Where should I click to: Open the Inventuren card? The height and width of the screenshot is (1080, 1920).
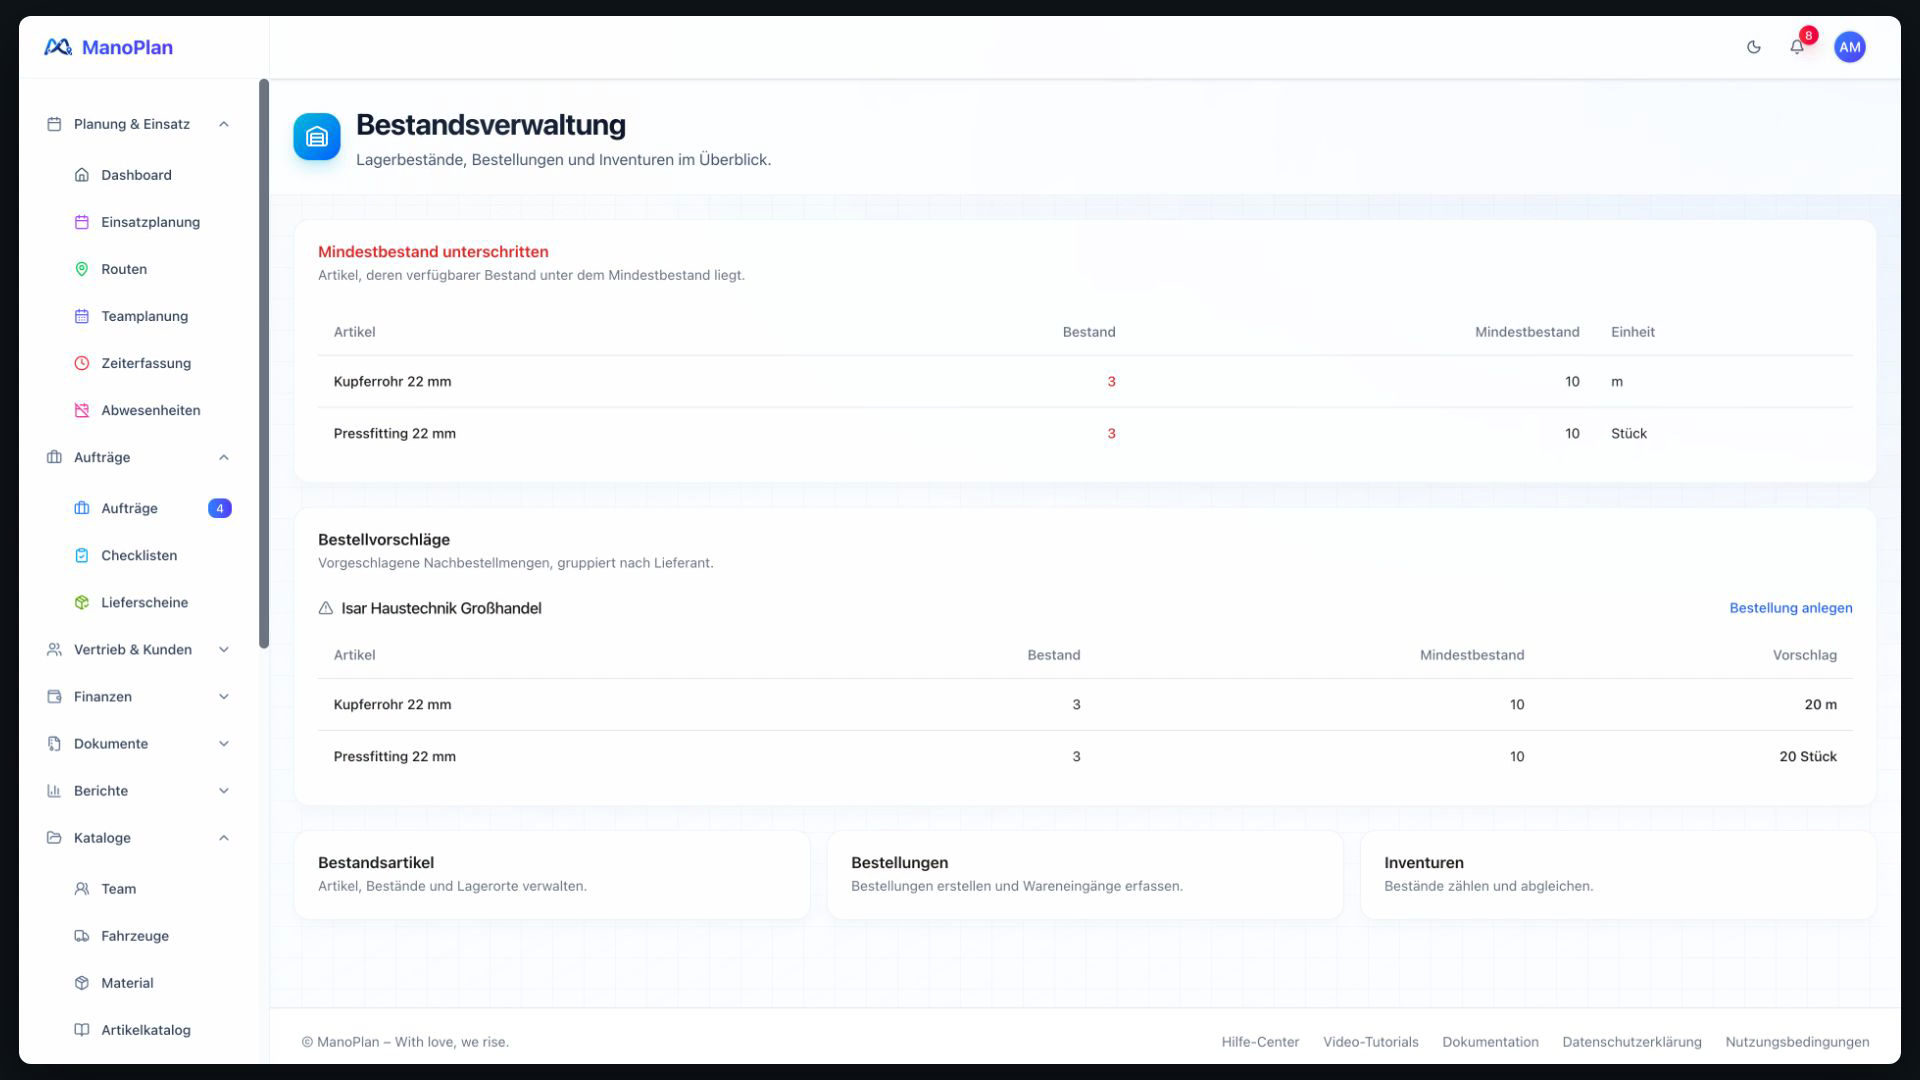(x=1618, y=875)
